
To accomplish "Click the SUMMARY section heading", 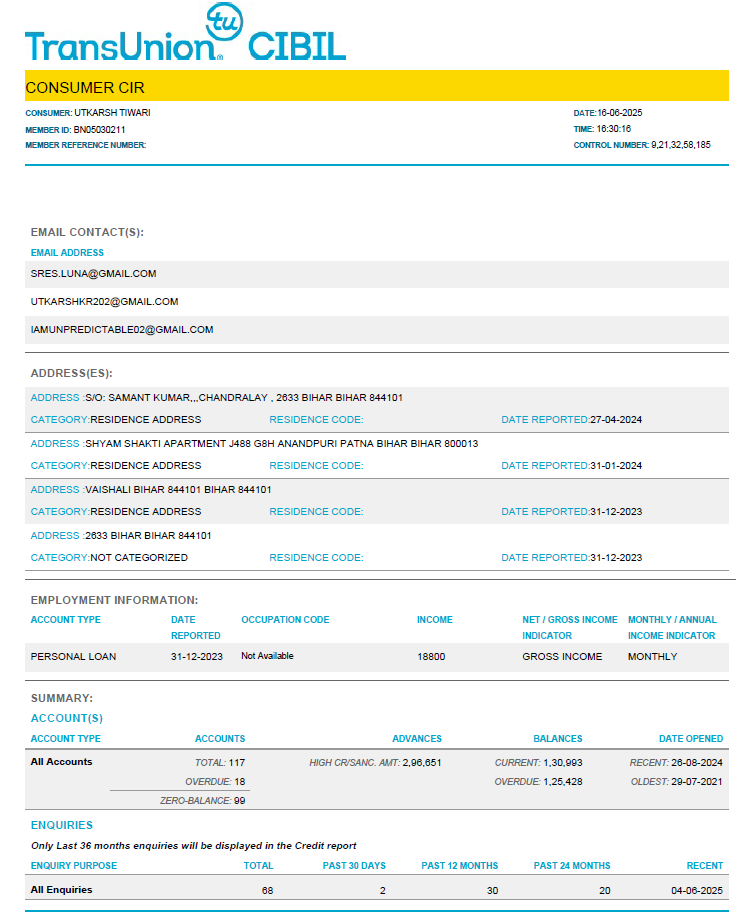I will tap(62, 698).
